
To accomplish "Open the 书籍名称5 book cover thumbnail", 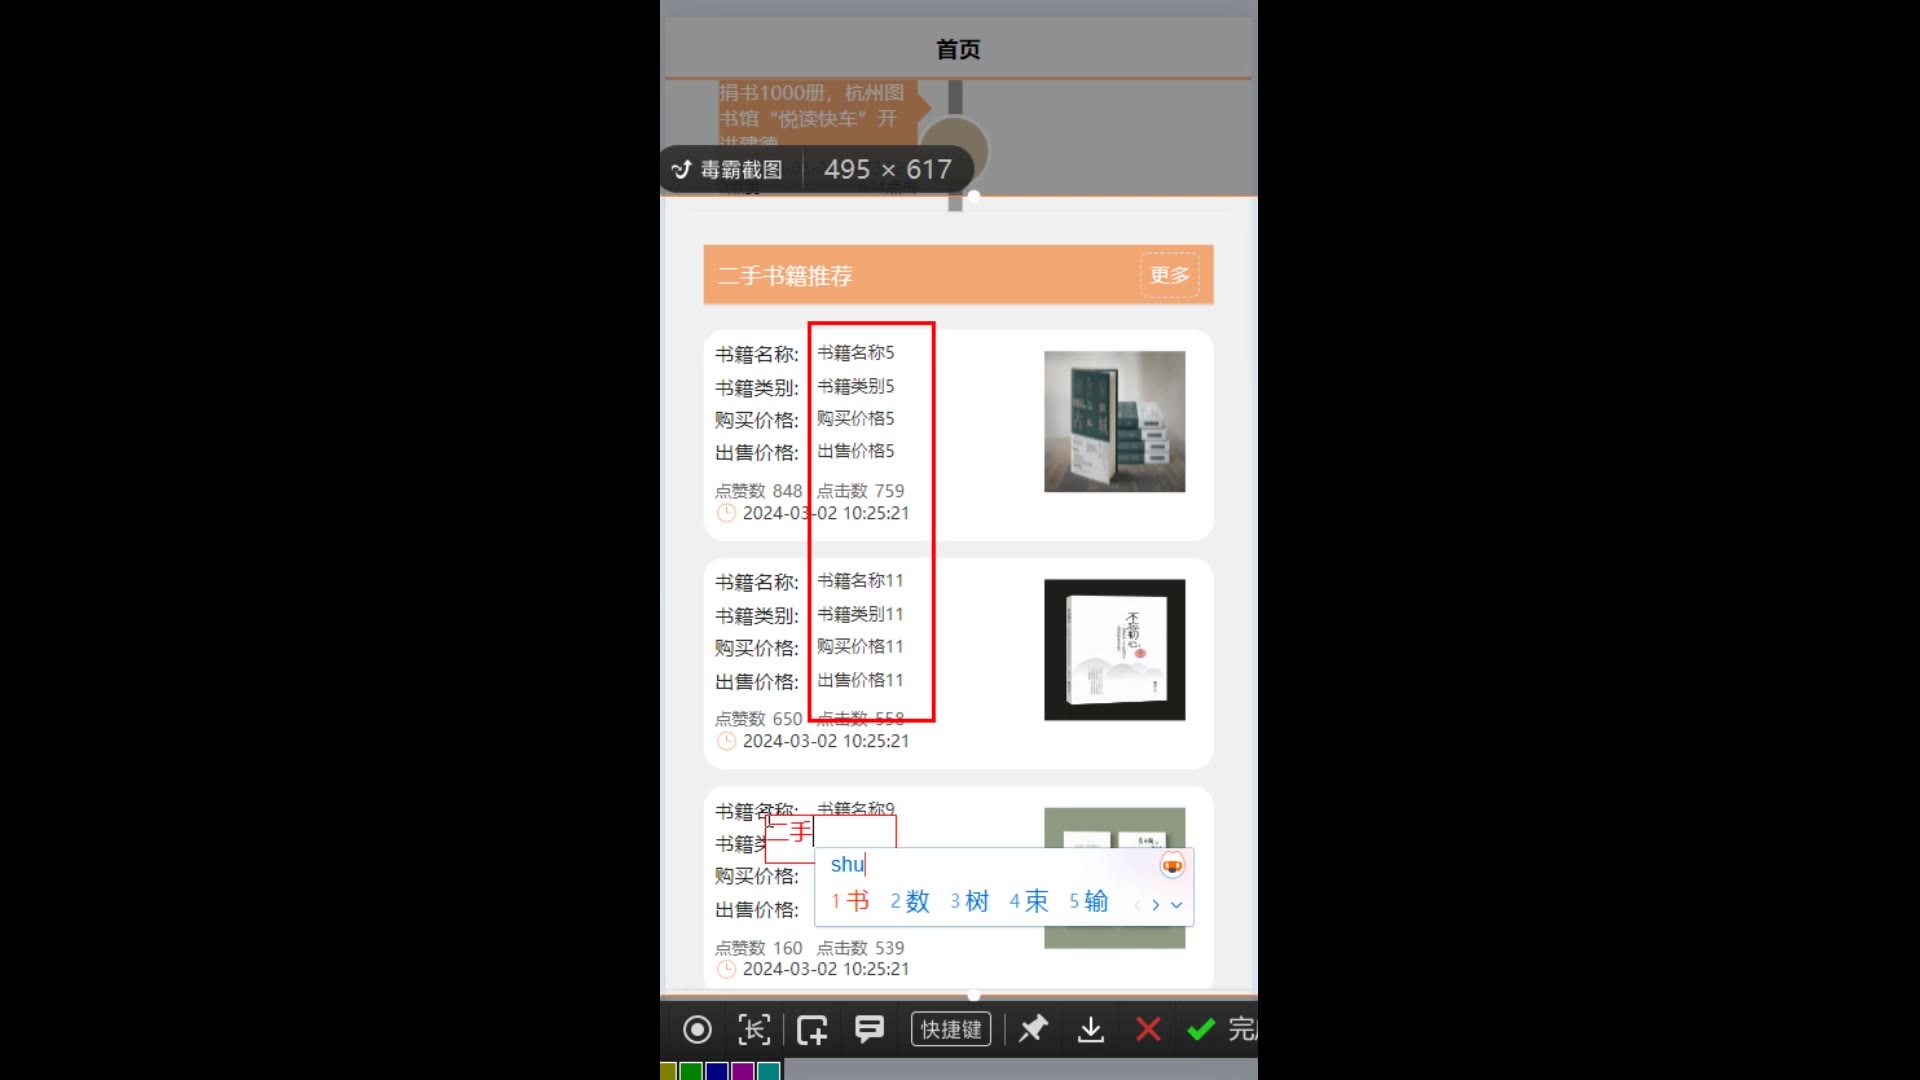I will (1115, 421).
